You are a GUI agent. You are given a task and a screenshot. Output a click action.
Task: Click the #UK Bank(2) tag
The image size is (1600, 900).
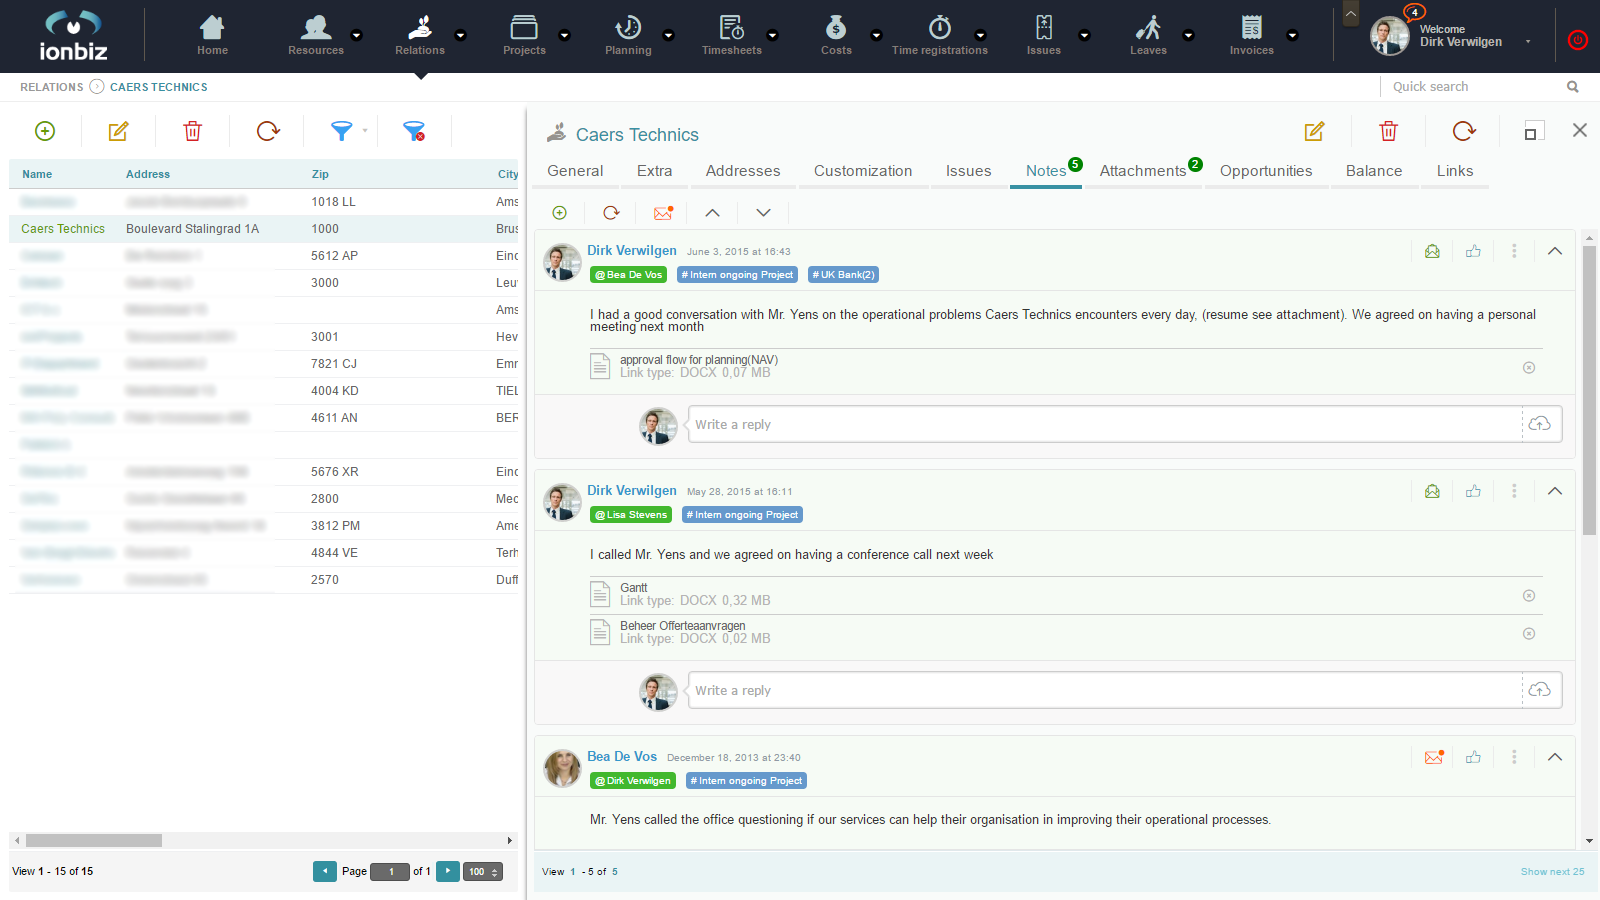[x=843, y=275]
